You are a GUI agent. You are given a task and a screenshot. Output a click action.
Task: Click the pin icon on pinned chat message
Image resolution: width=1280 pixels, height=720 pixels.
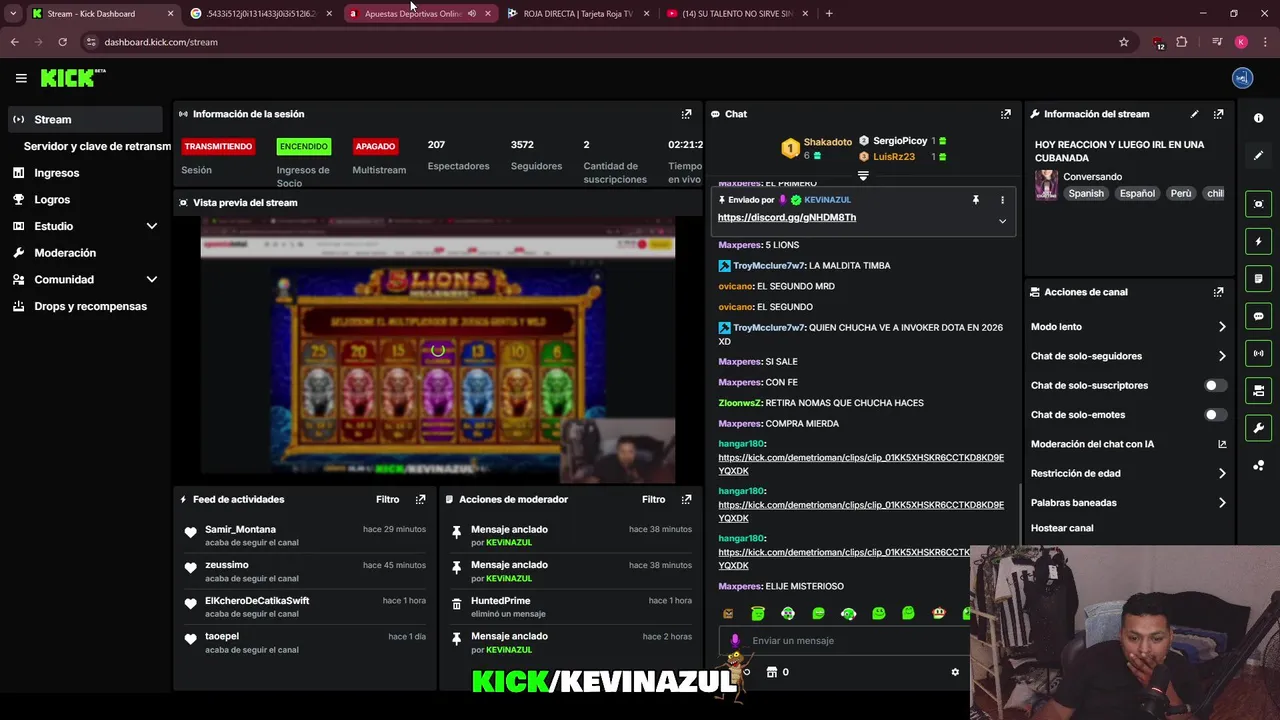[x=976, y=200]
